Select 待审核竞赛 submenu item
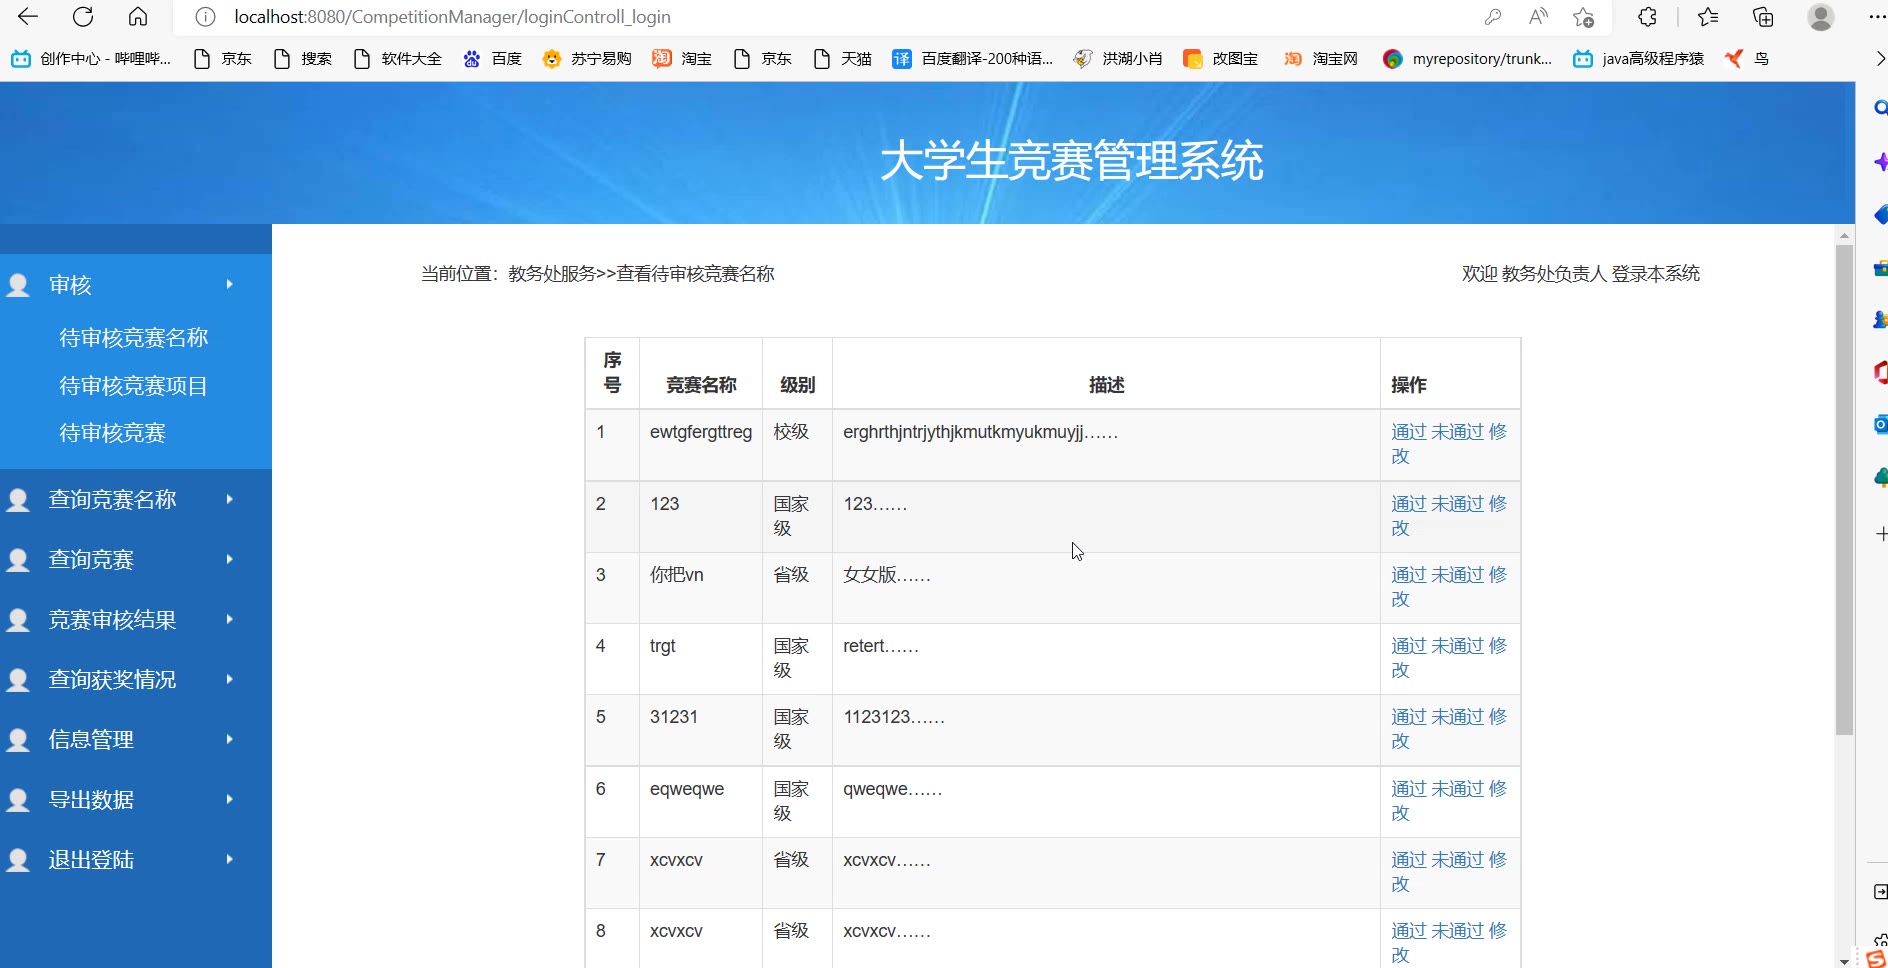 tap(112, 433)
